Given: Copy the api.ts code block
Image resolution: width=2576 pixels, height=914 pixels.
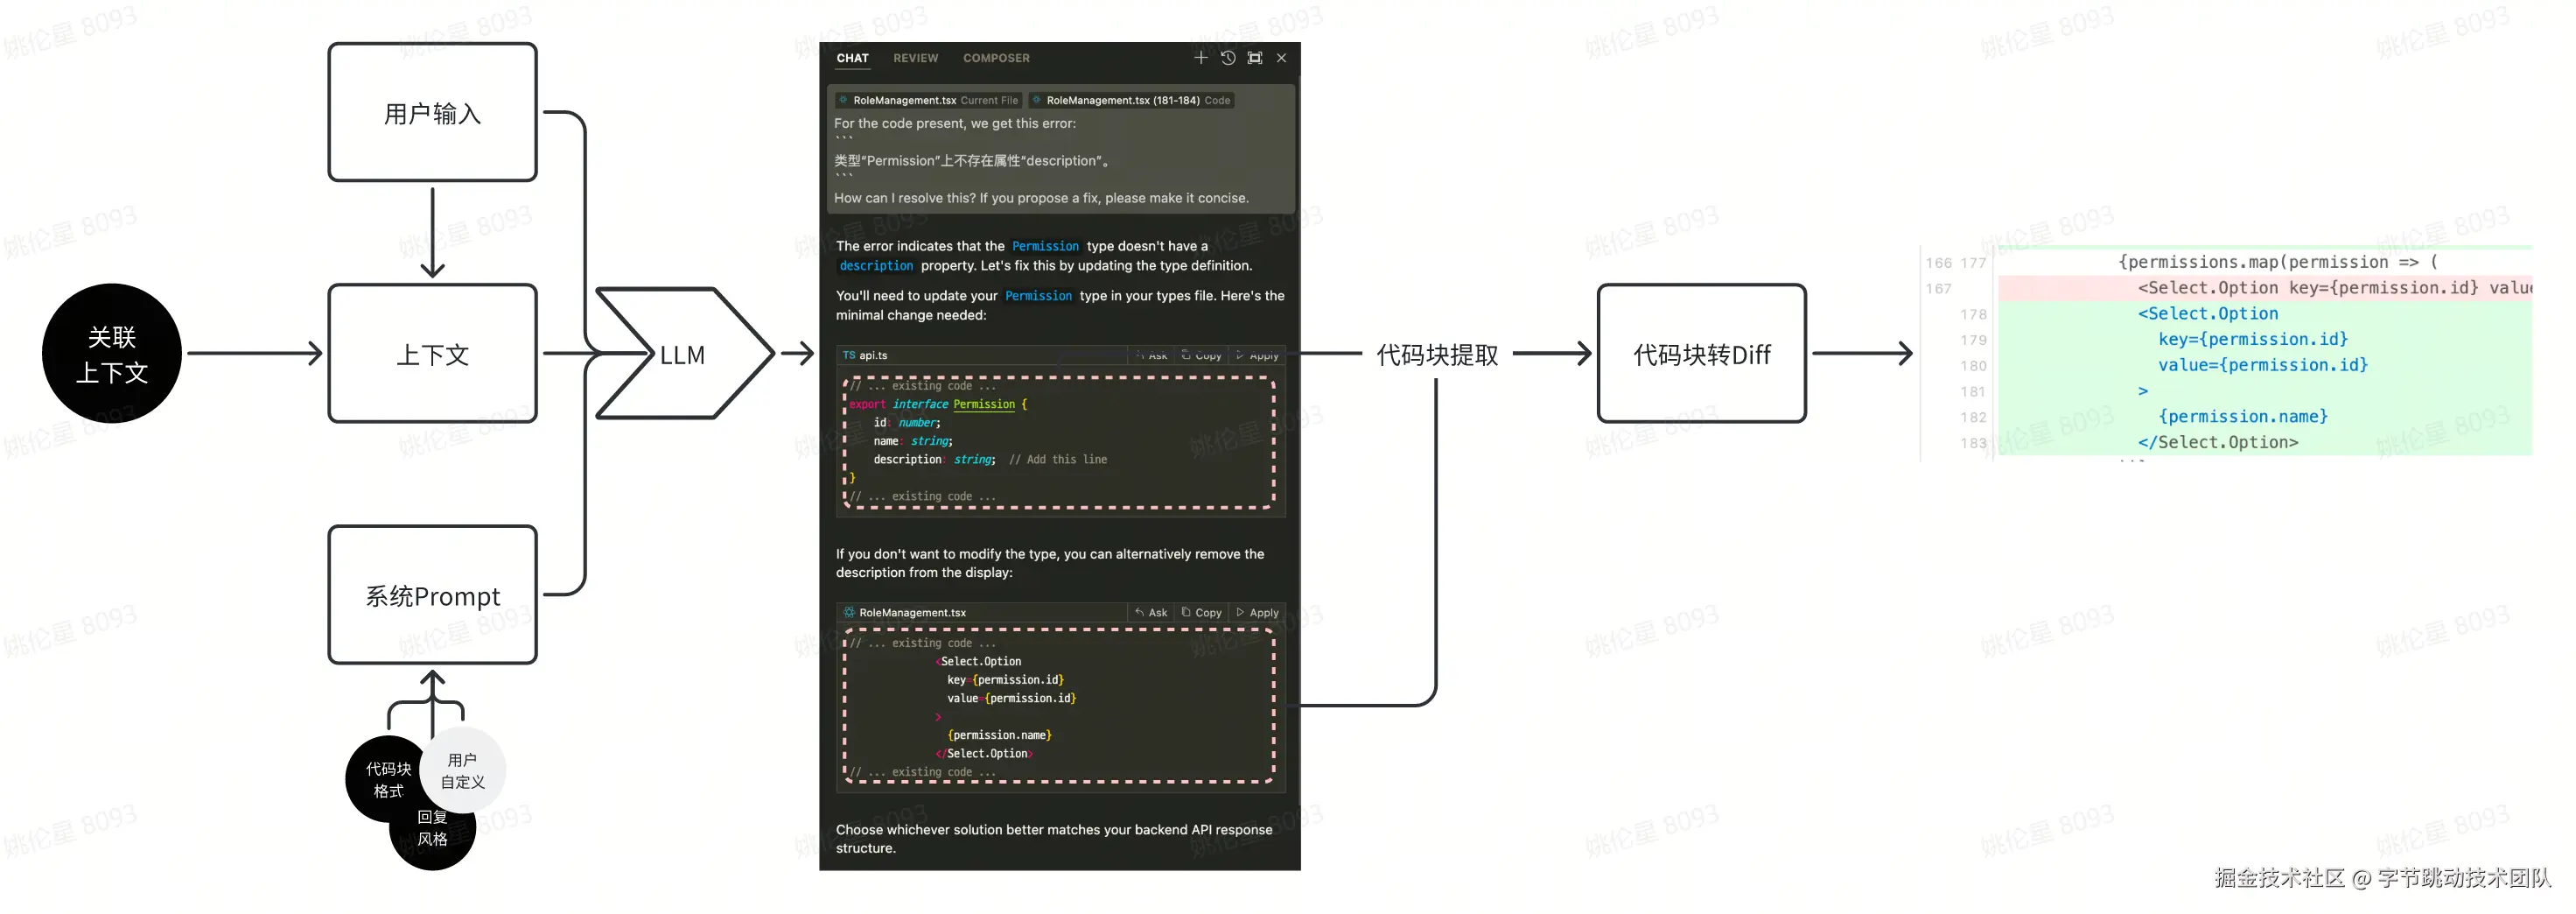Looking at the screenshot, I should click(x=1201, y=355).
